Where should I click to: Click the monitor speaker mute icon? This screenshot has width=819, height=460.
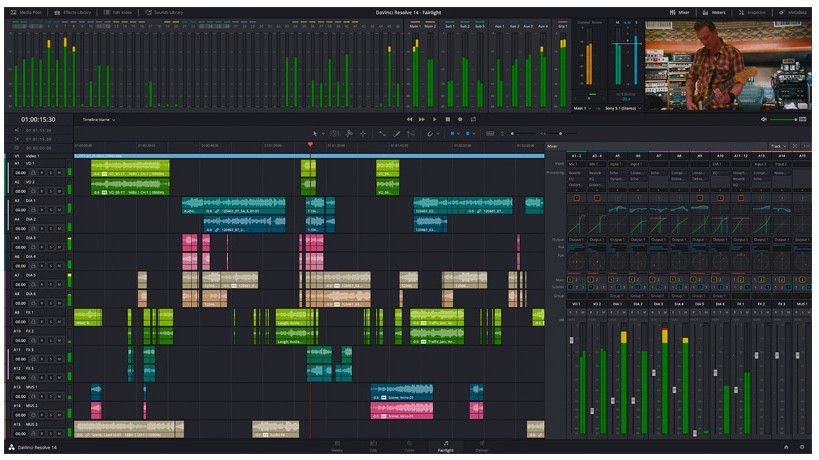pos(764,120)
